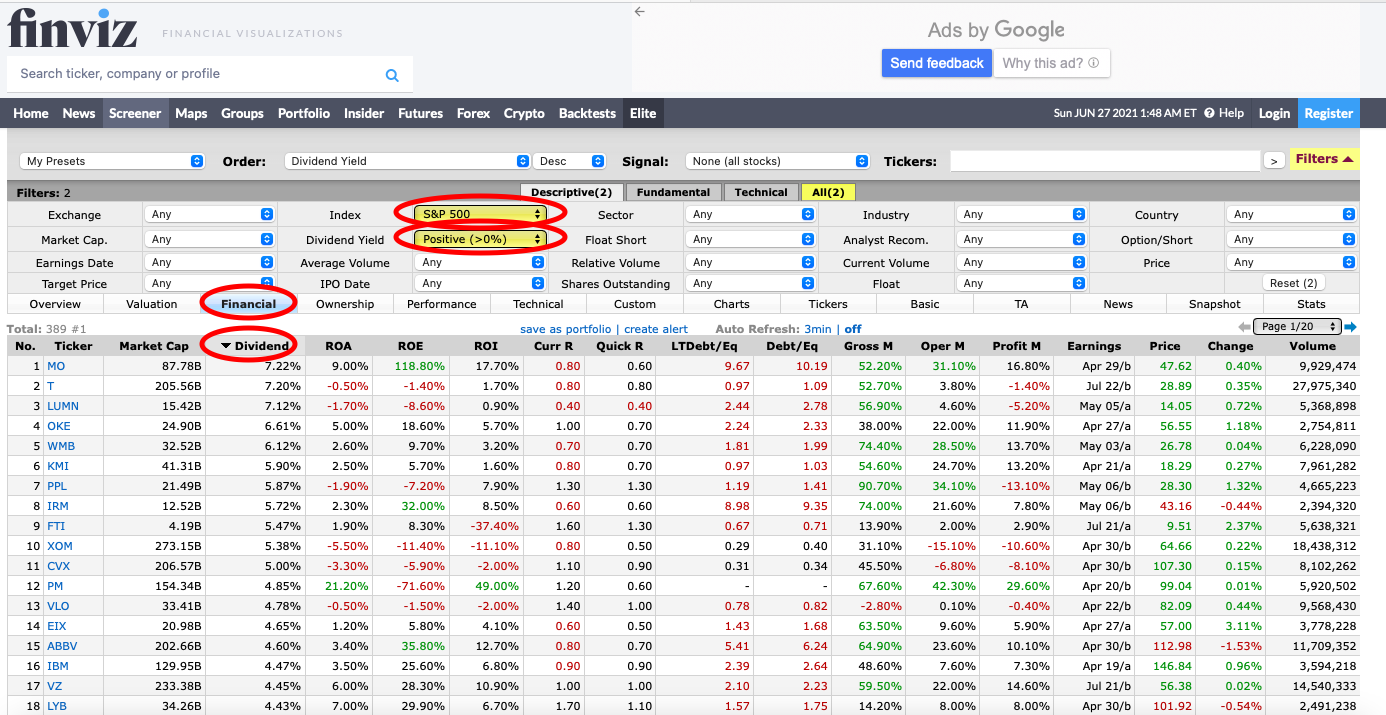Open the IBM ticker link
Screen dimensions: 1386x715
coord(58,666)
